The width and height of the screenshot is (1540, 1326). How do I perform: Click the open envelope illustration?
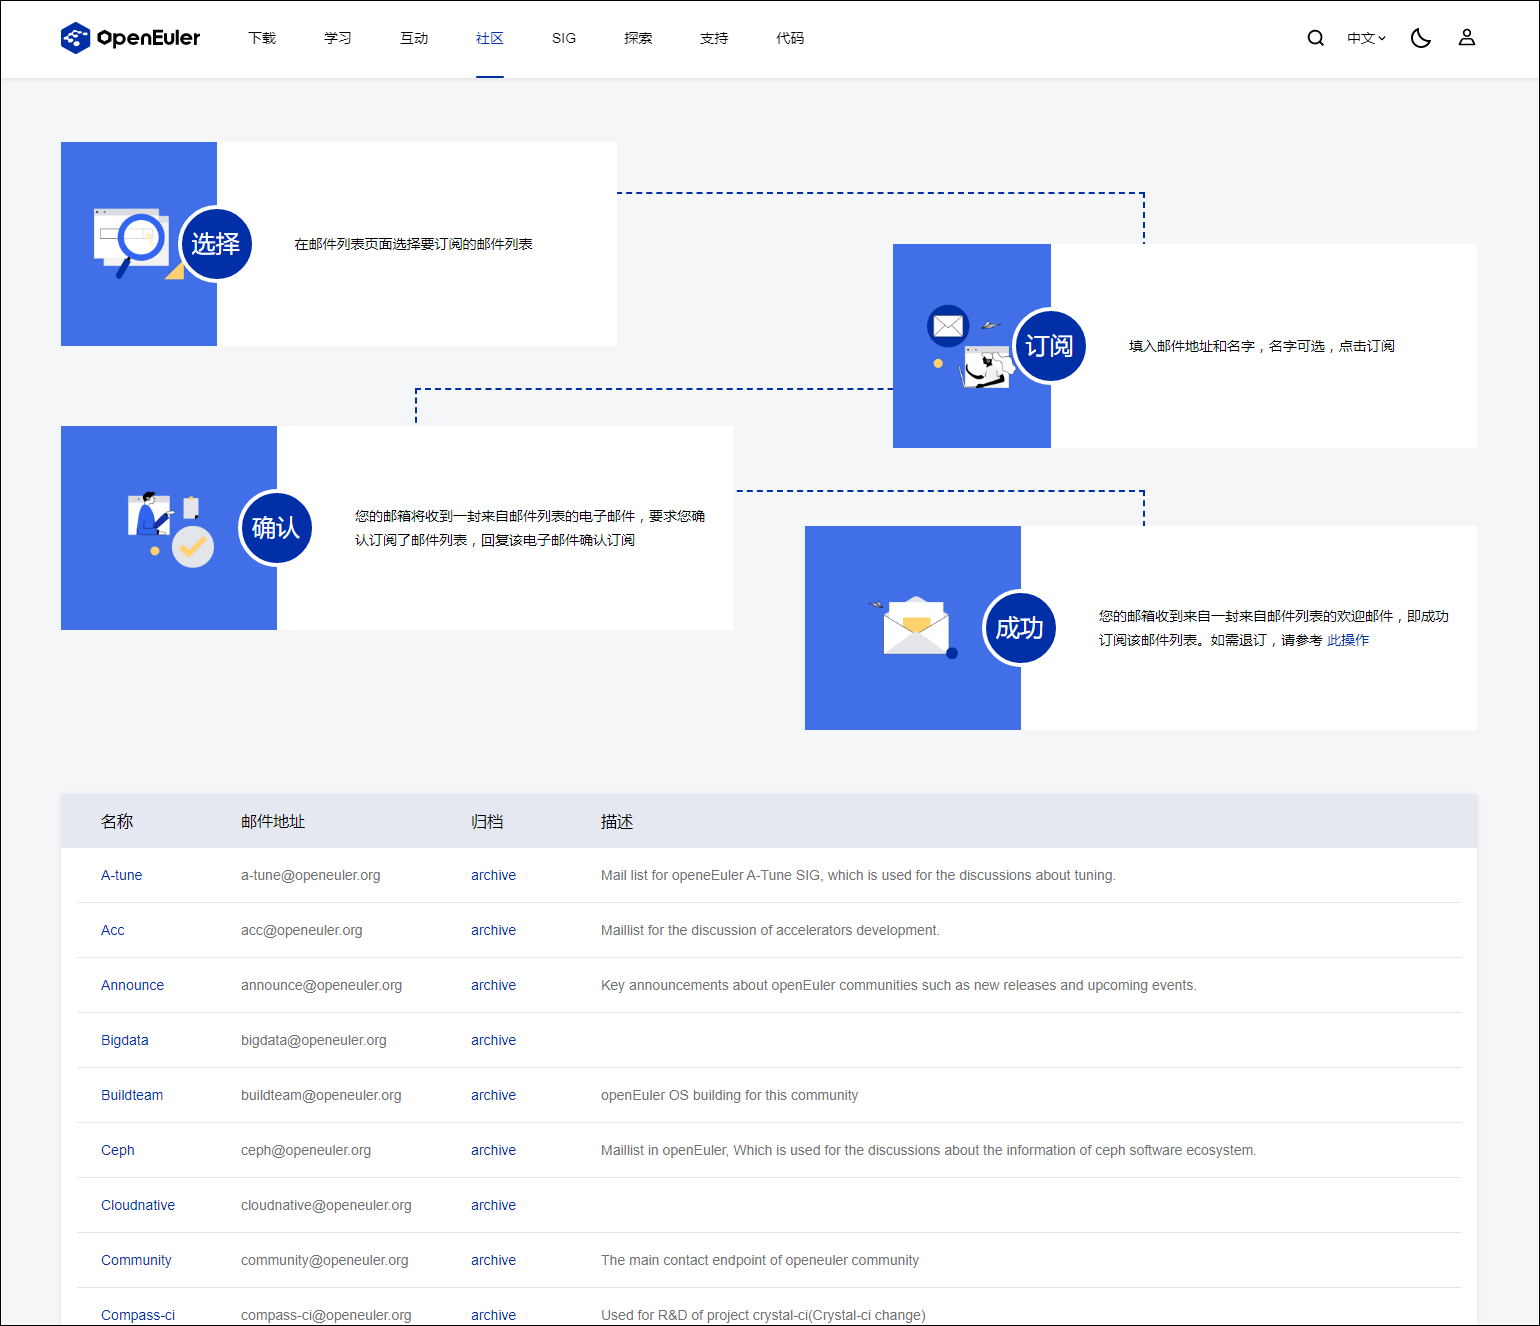(x=916, y=627)
